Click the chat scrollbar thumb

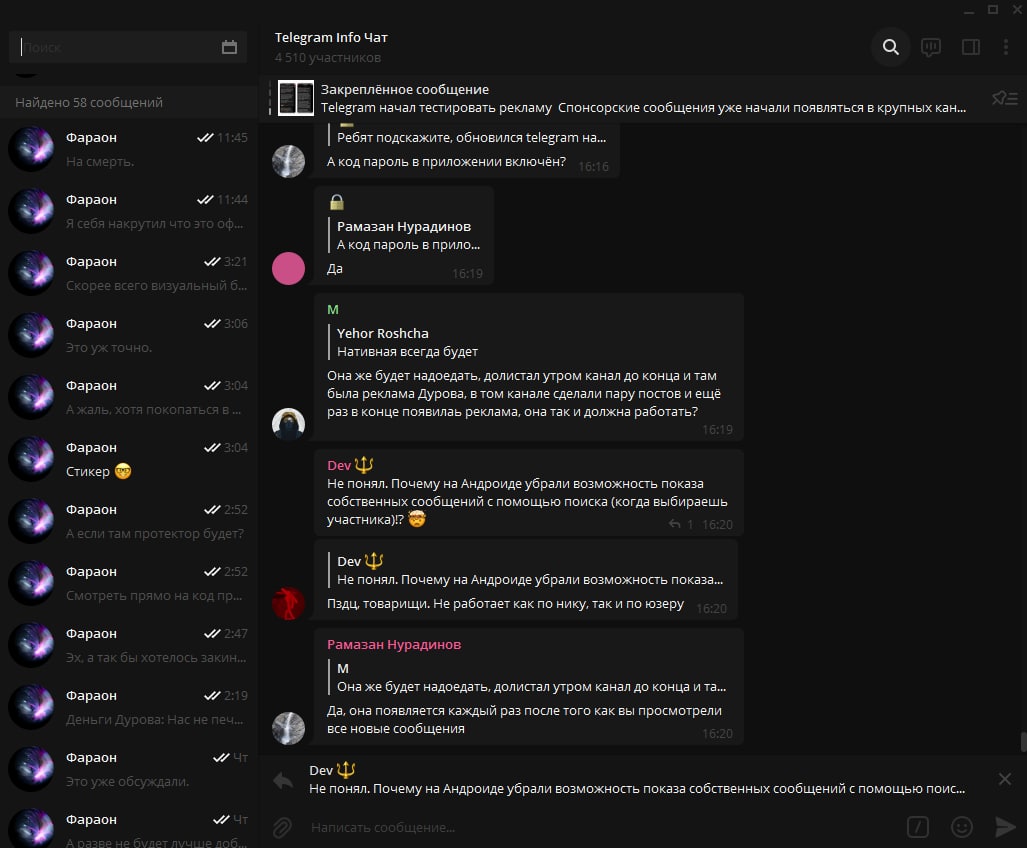click(1023, 743)
